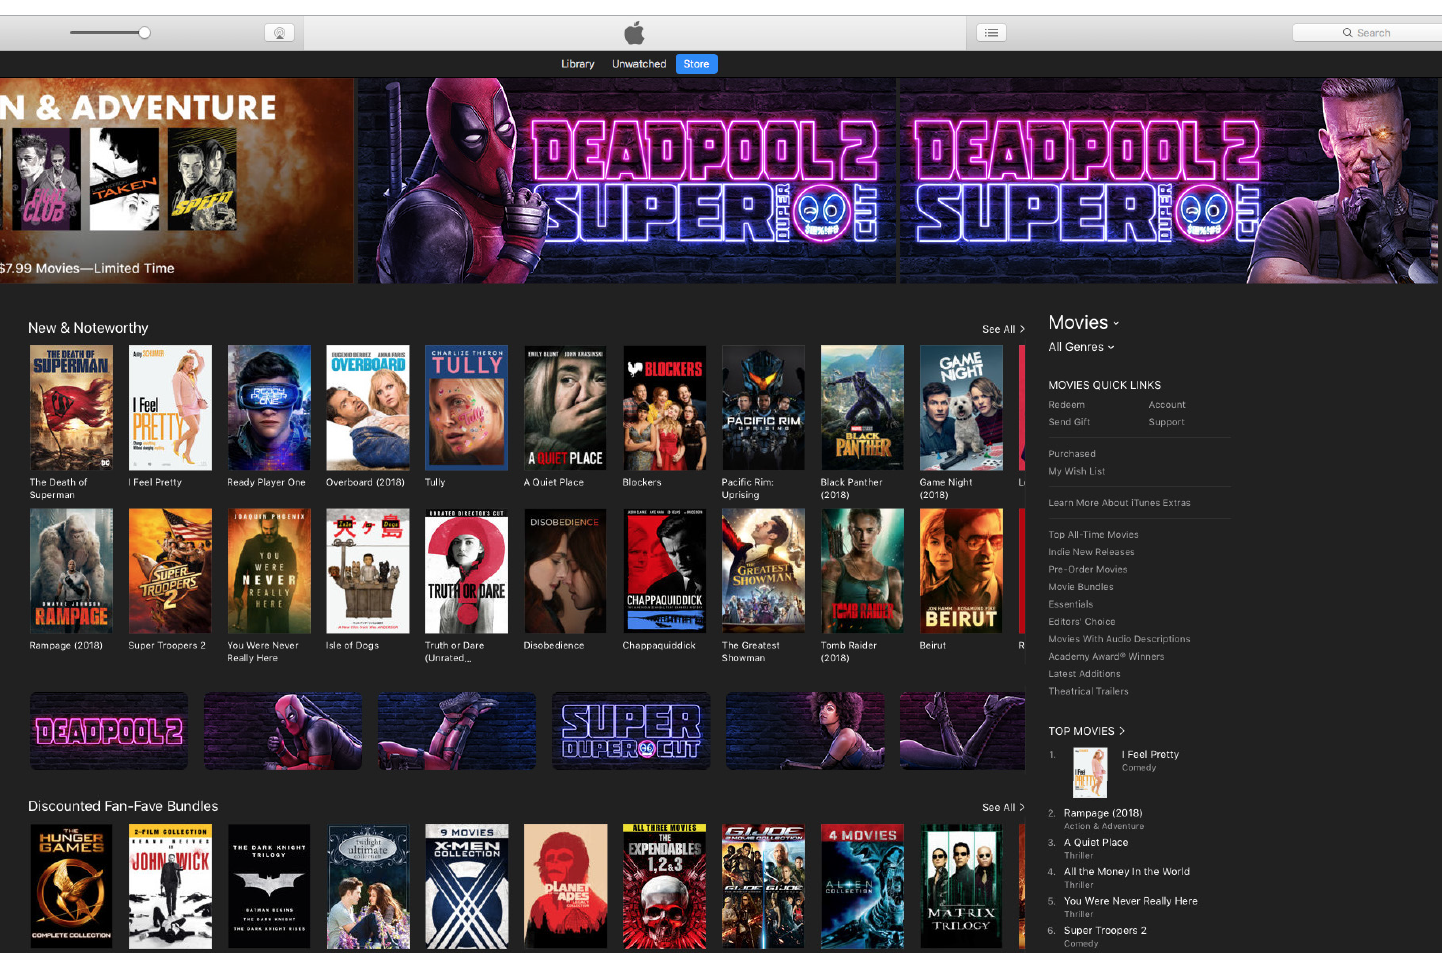Click the AirPlay icon button
This screenshot has height=953, width=1442.
pyautogui.click(x=279, y=33)
